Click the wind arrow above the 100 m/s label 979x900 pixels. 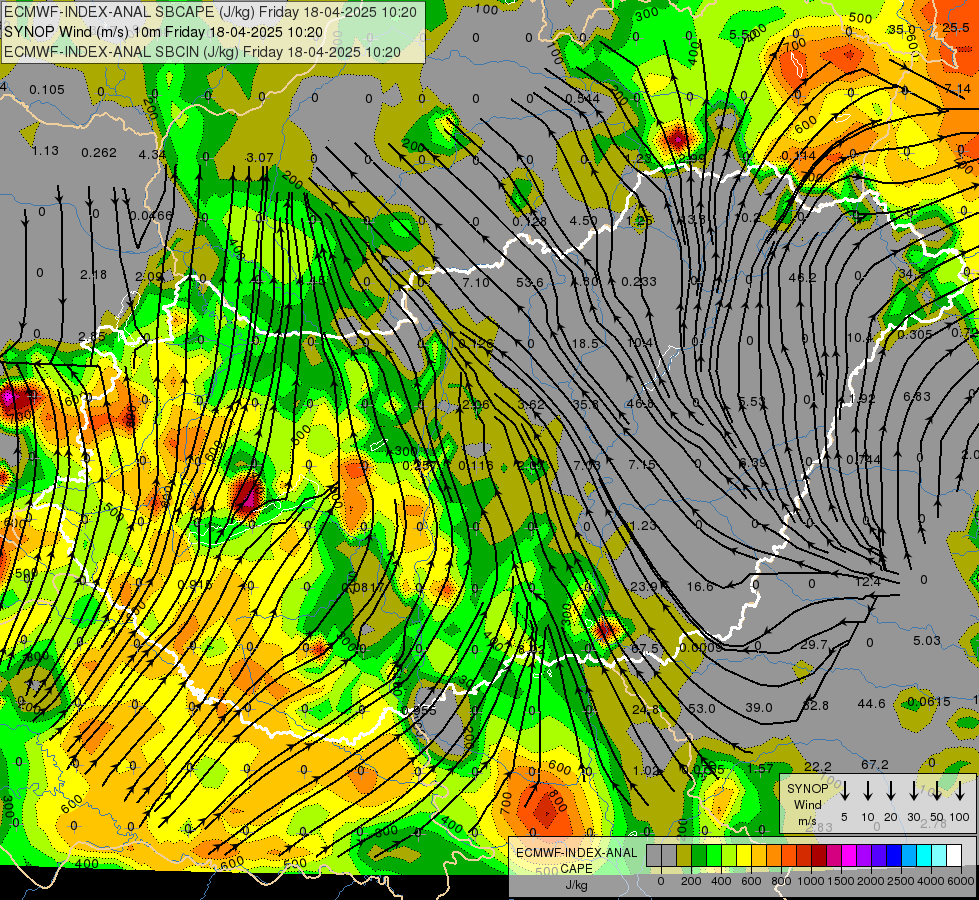pyautogui.click(x=960, y=791)
